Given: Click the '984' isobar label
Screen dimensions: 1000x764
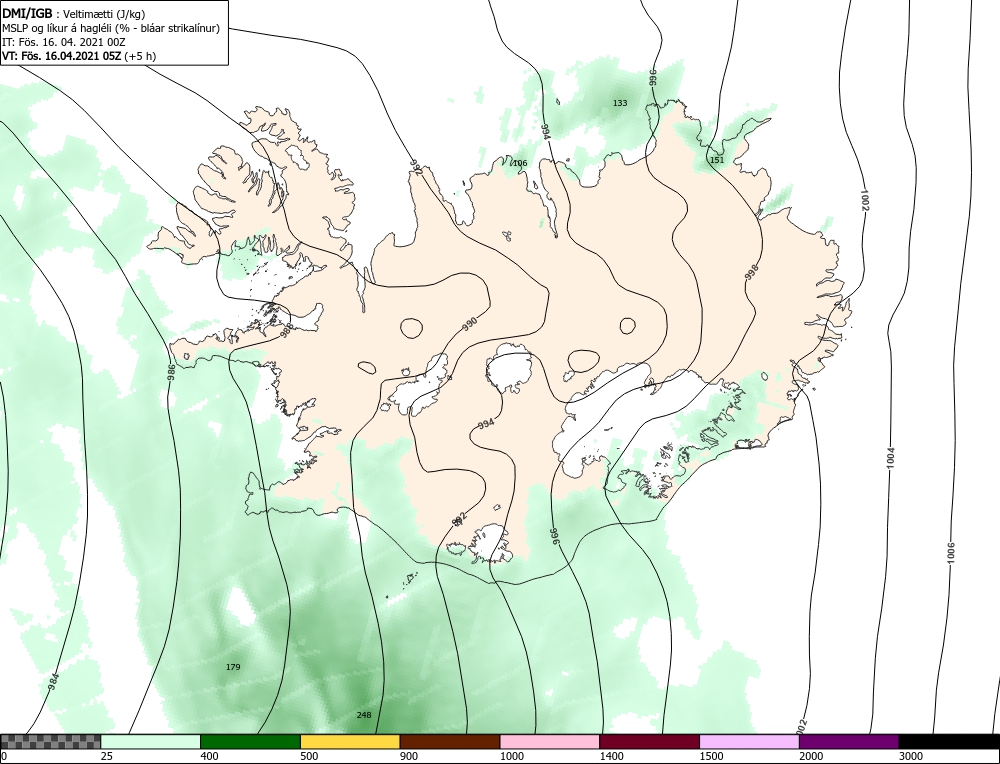Looking at the screenshot, I should click(54, 682).
